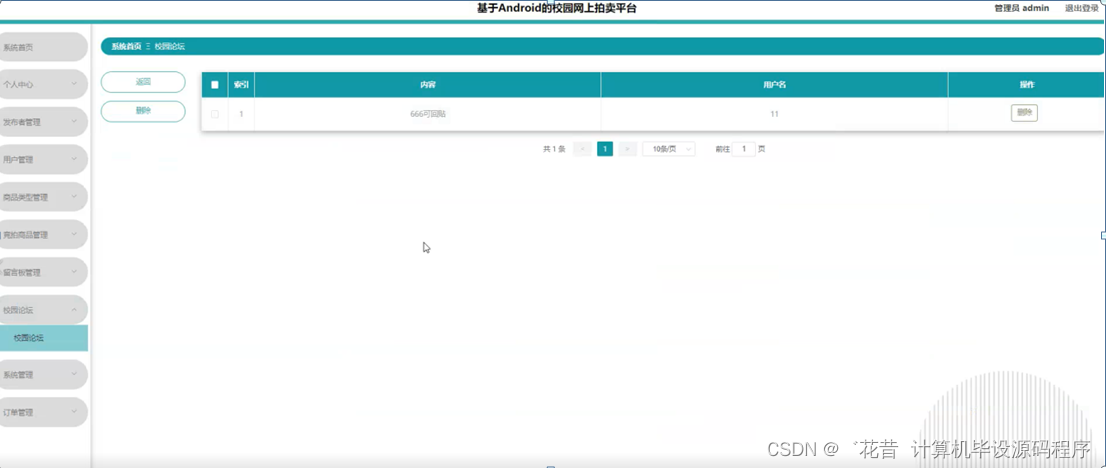1106x468 pixels.
Task: Open the 10条/页 page size dropdown
Action: click(x=669, y=149)
